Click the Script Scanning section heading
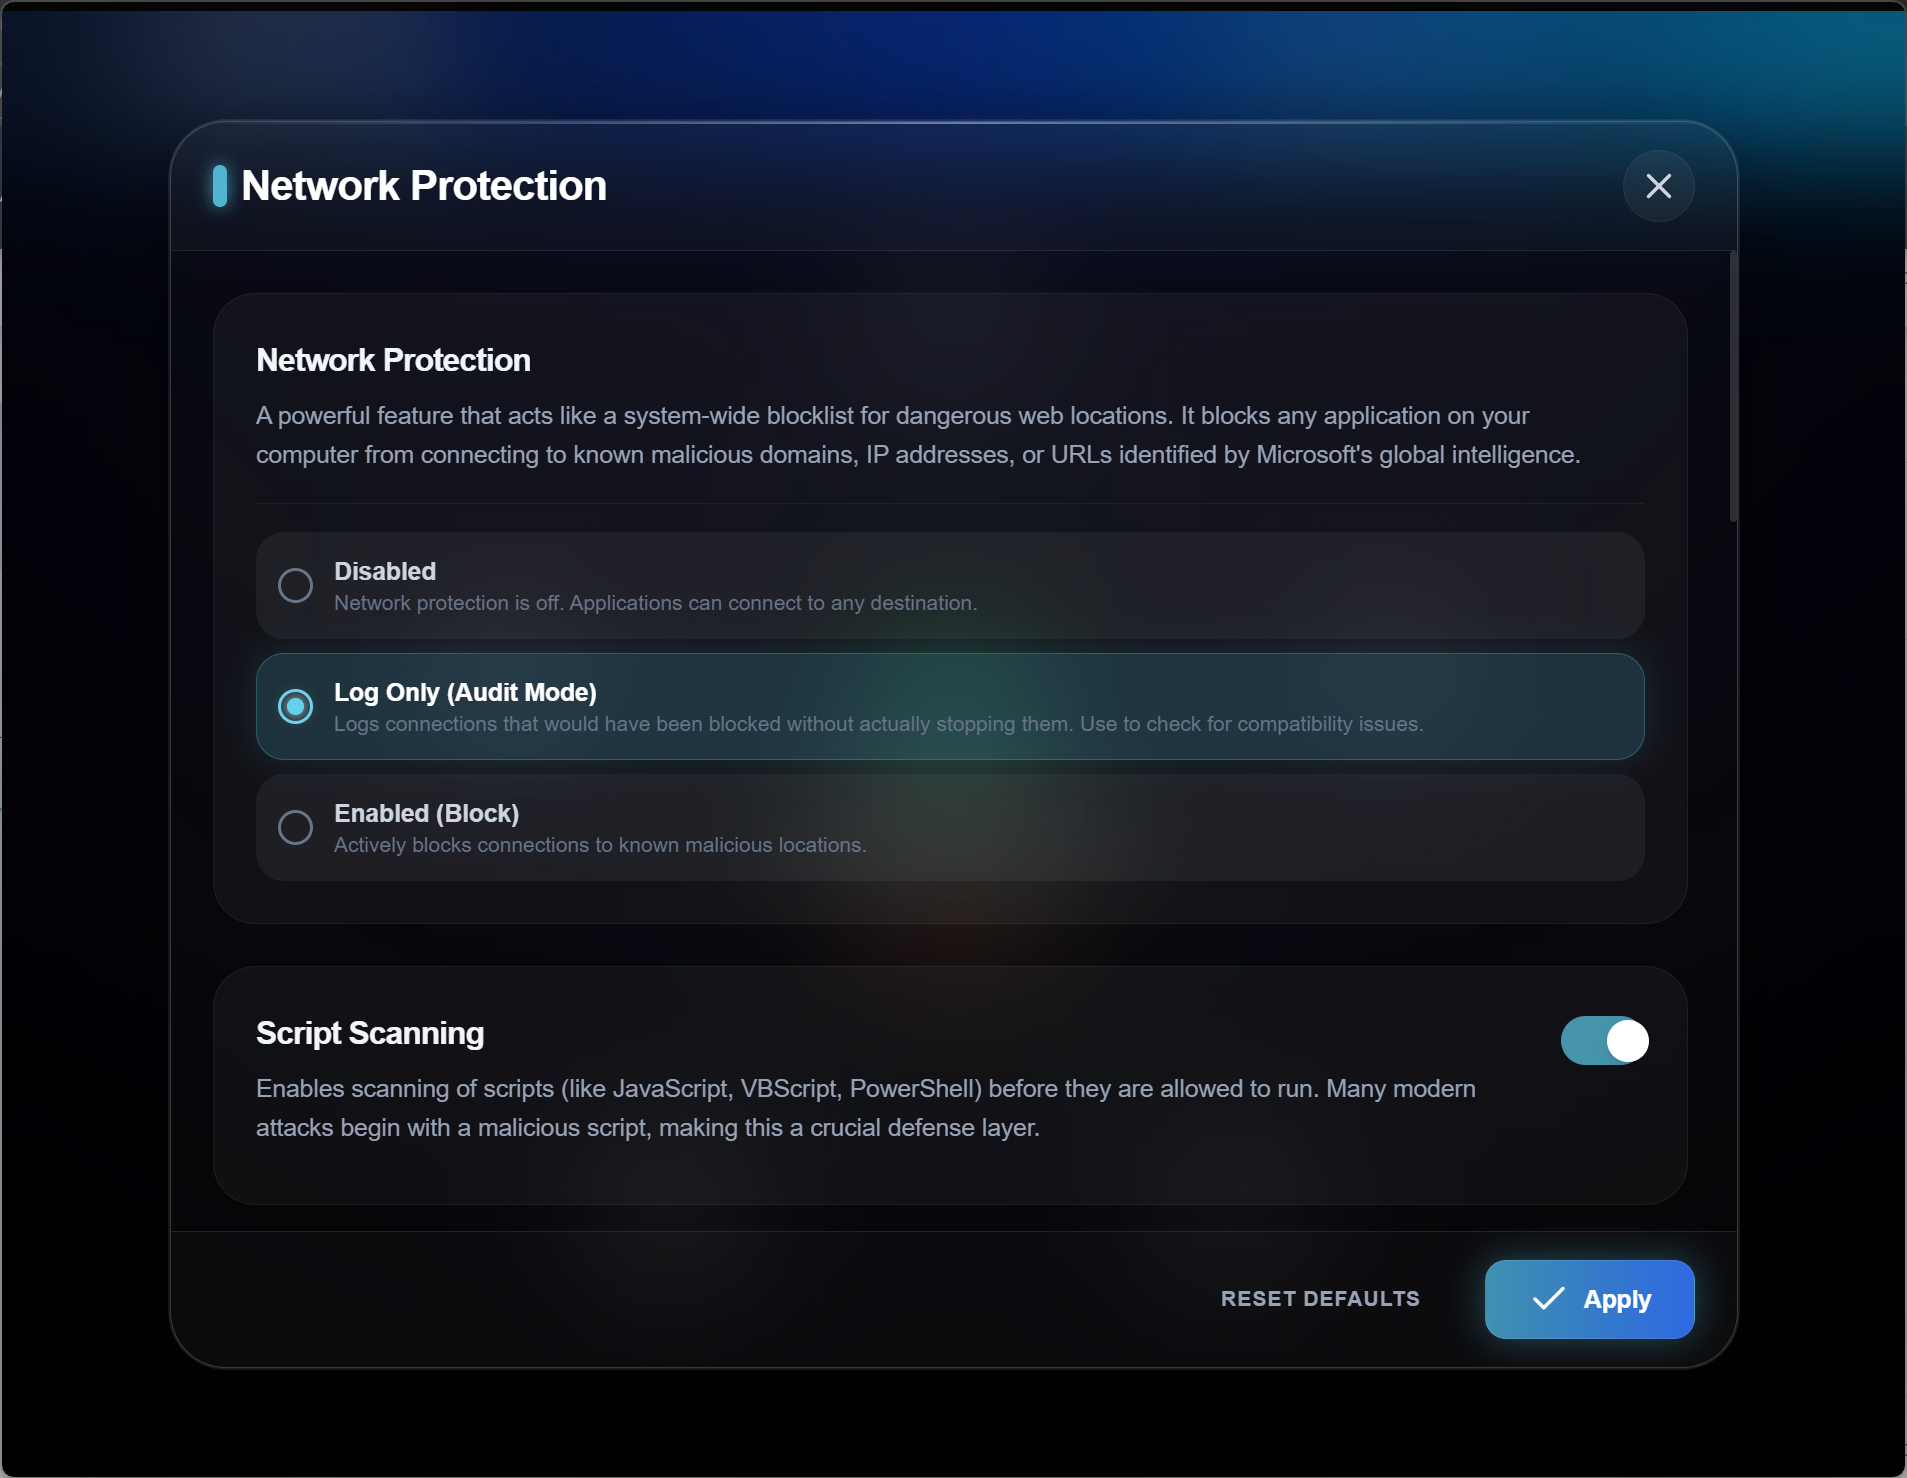The width and height of the screenshot is (1907, 1478). point(370,1033)
